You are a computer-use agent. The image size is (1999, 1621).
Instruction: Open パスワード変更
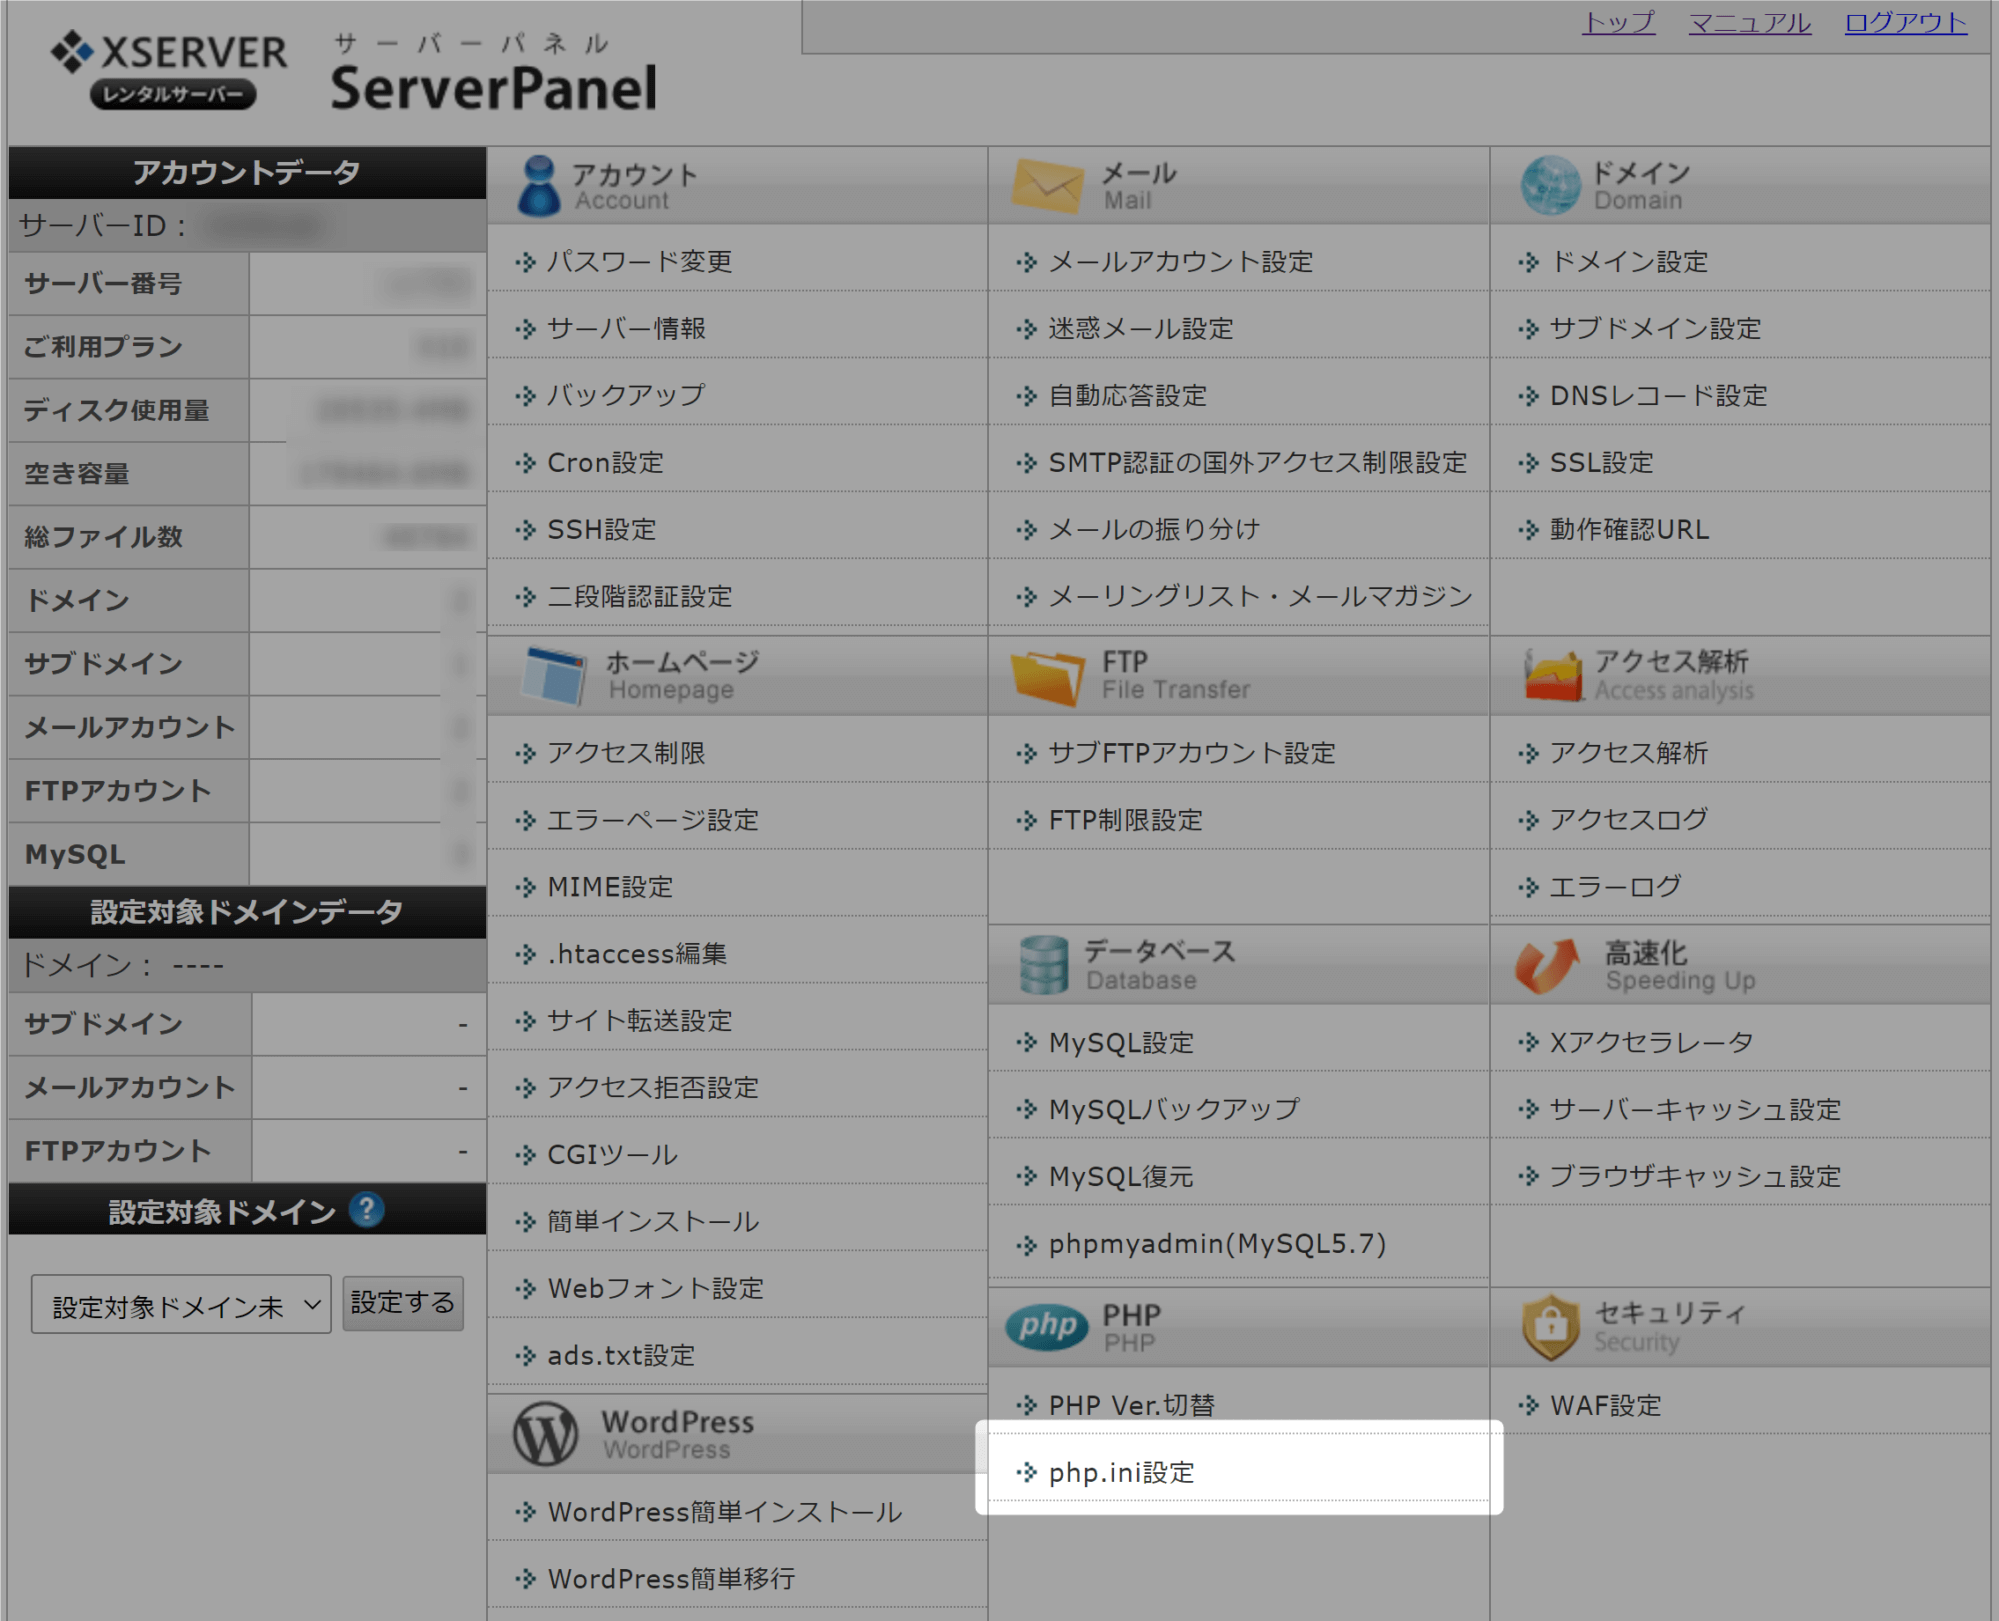coord(639,262)
